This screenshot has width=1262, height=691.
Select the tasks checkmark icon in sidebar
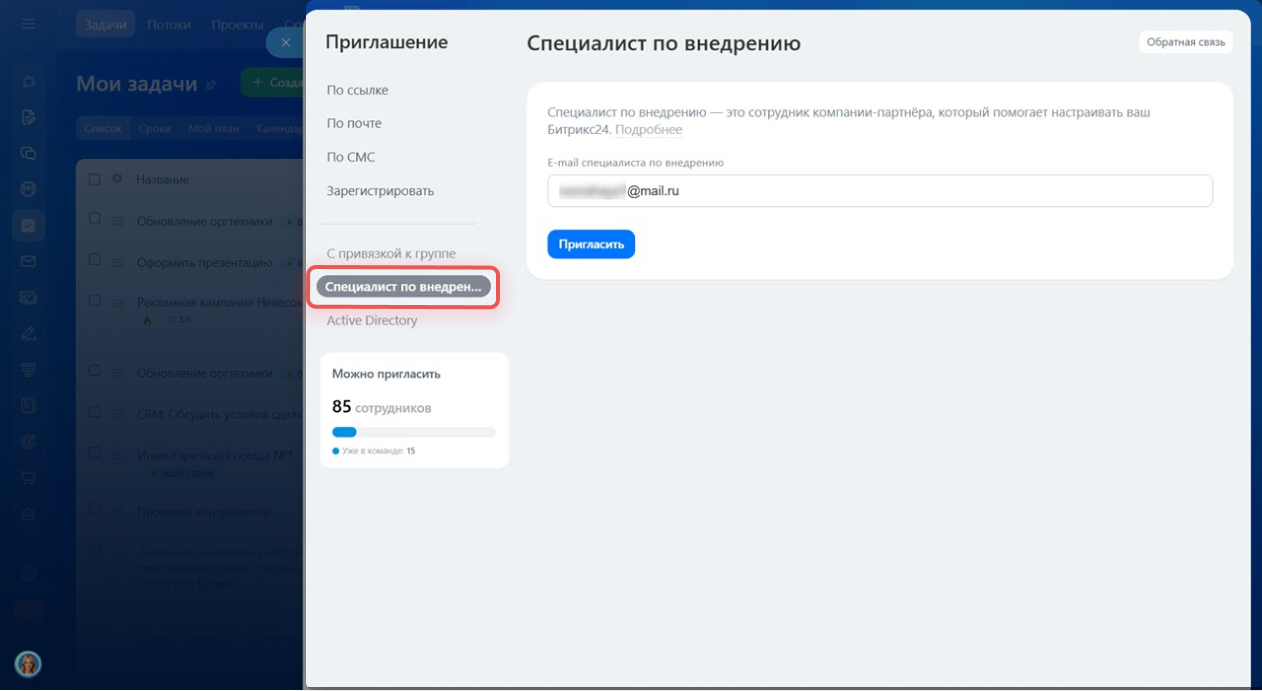click(x=28, y=225)
